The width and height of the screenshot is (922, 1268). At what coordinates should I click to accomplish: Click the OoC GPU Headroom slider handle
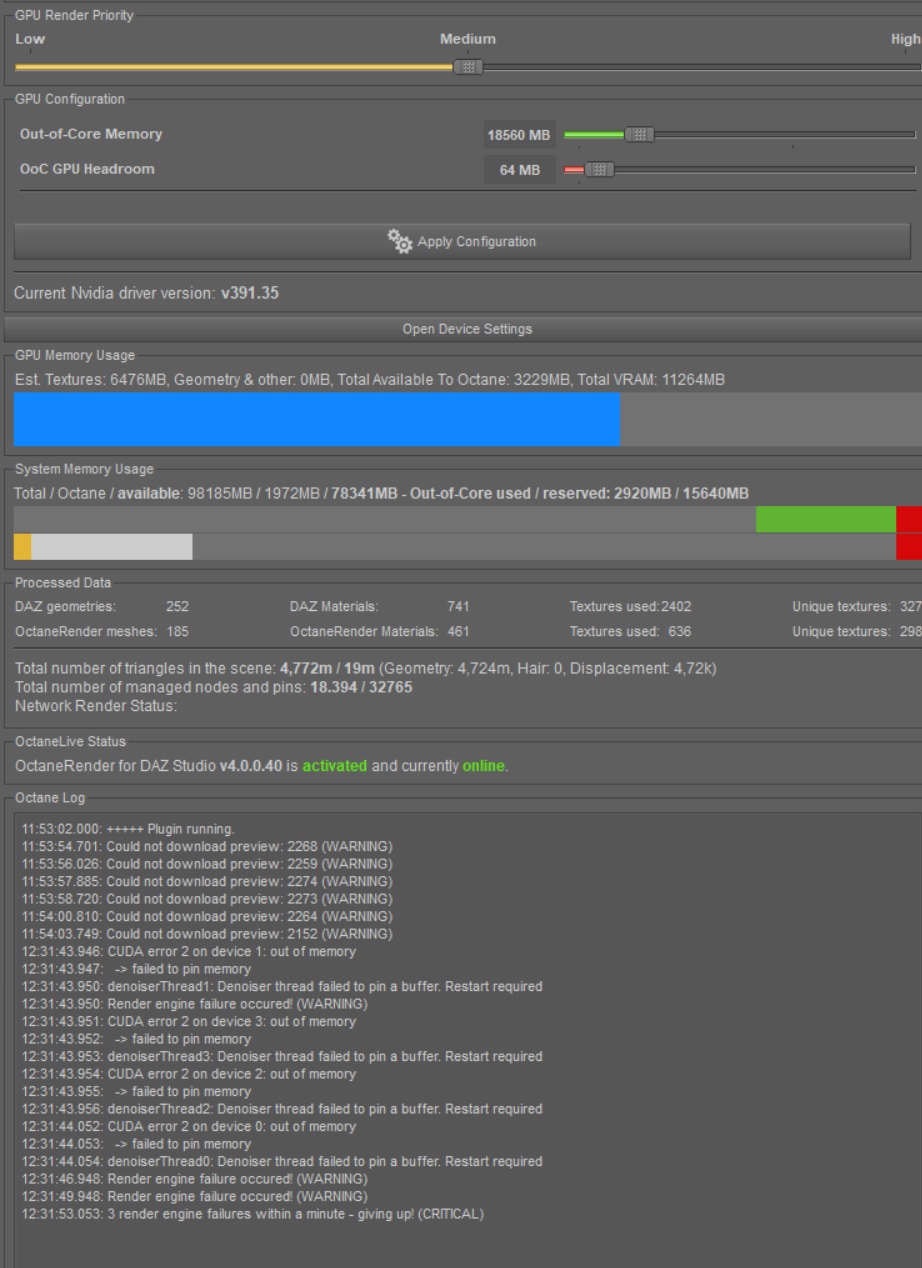599,170
